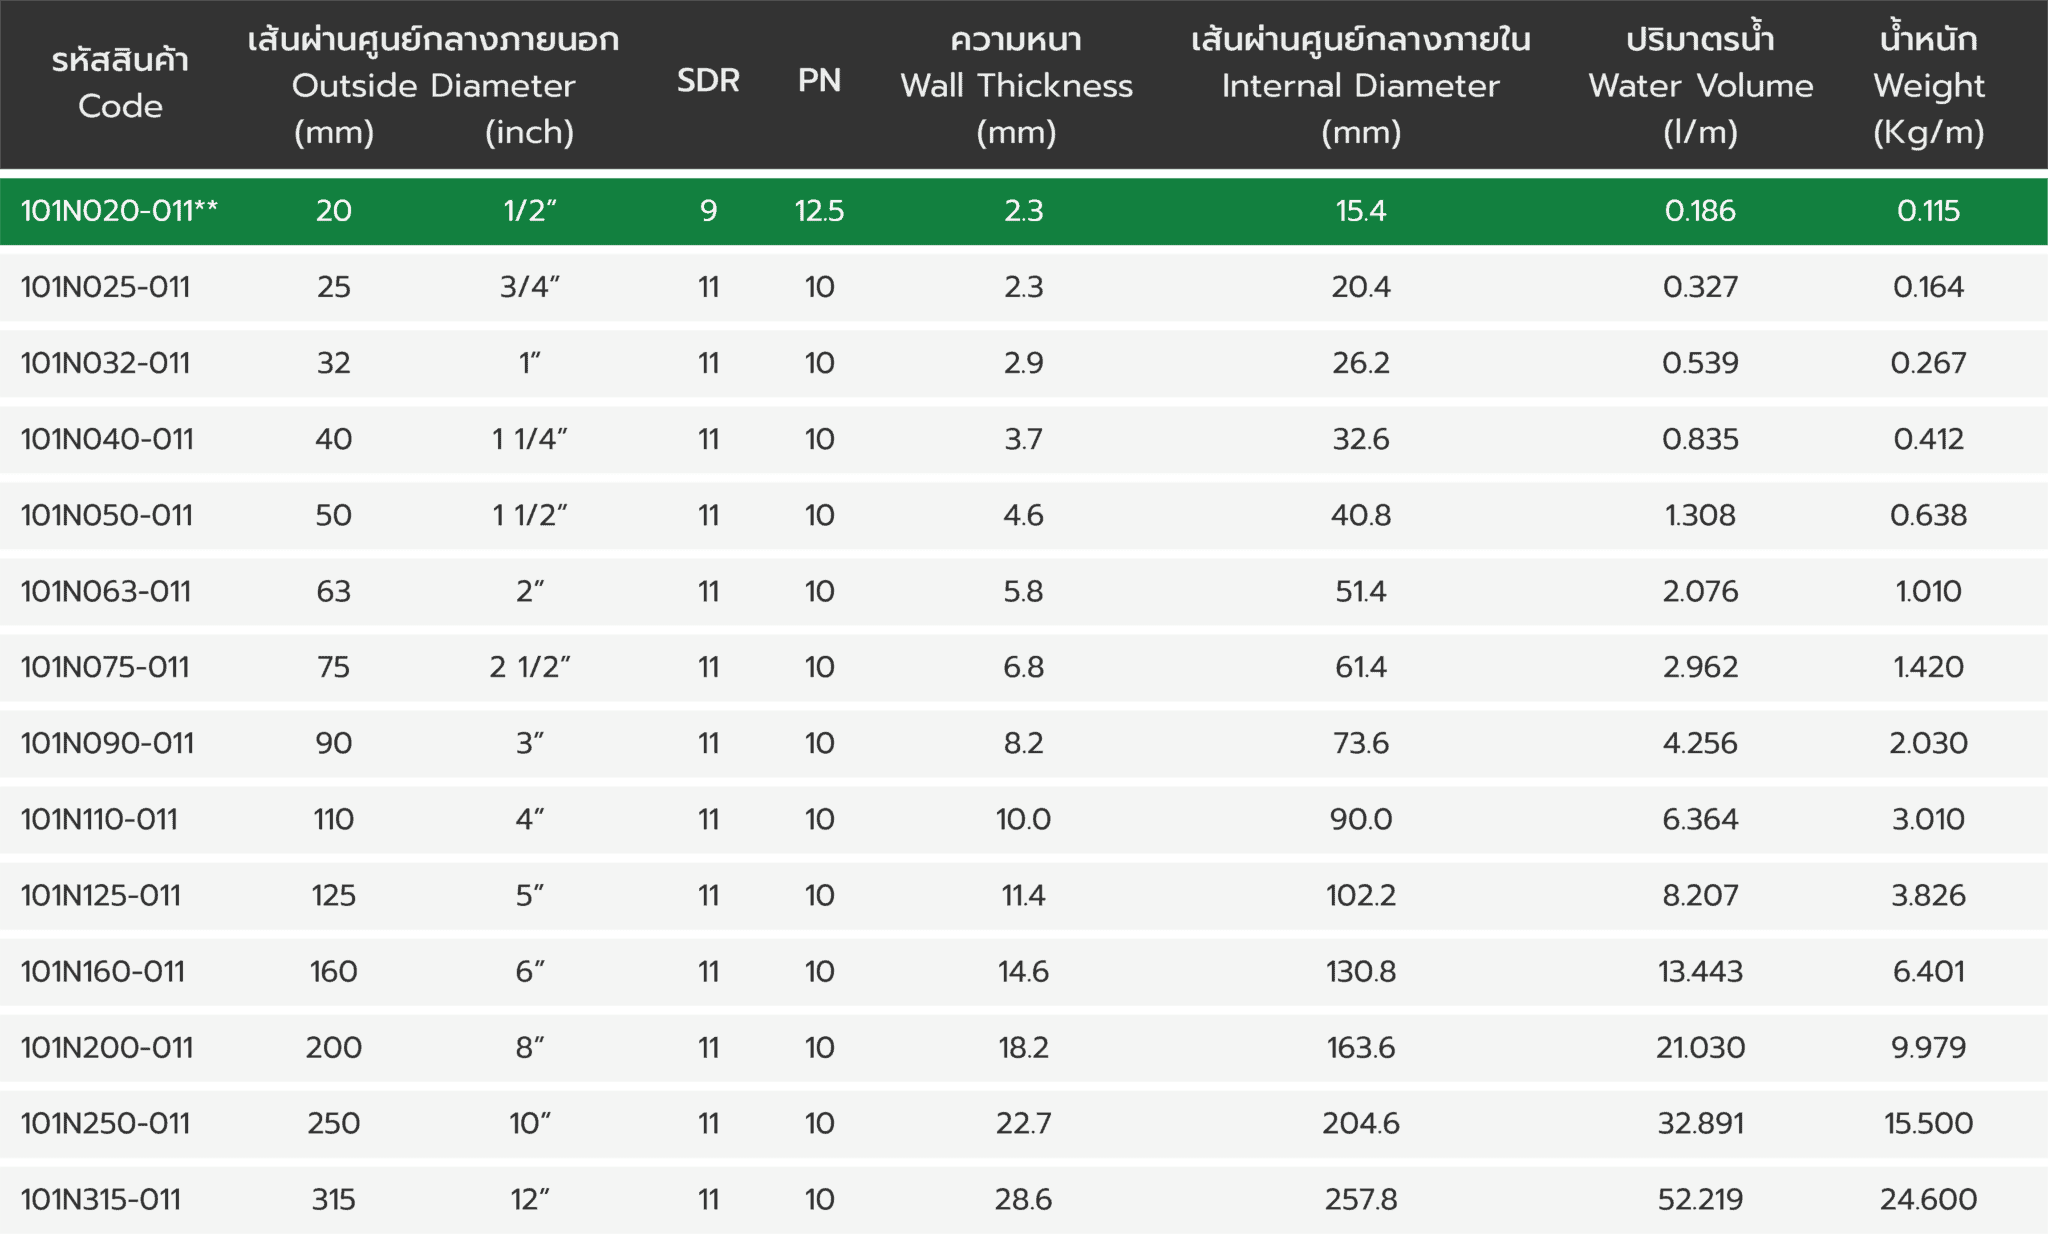
Task: Select product code 101N025-011
Action: pos(105,287)
